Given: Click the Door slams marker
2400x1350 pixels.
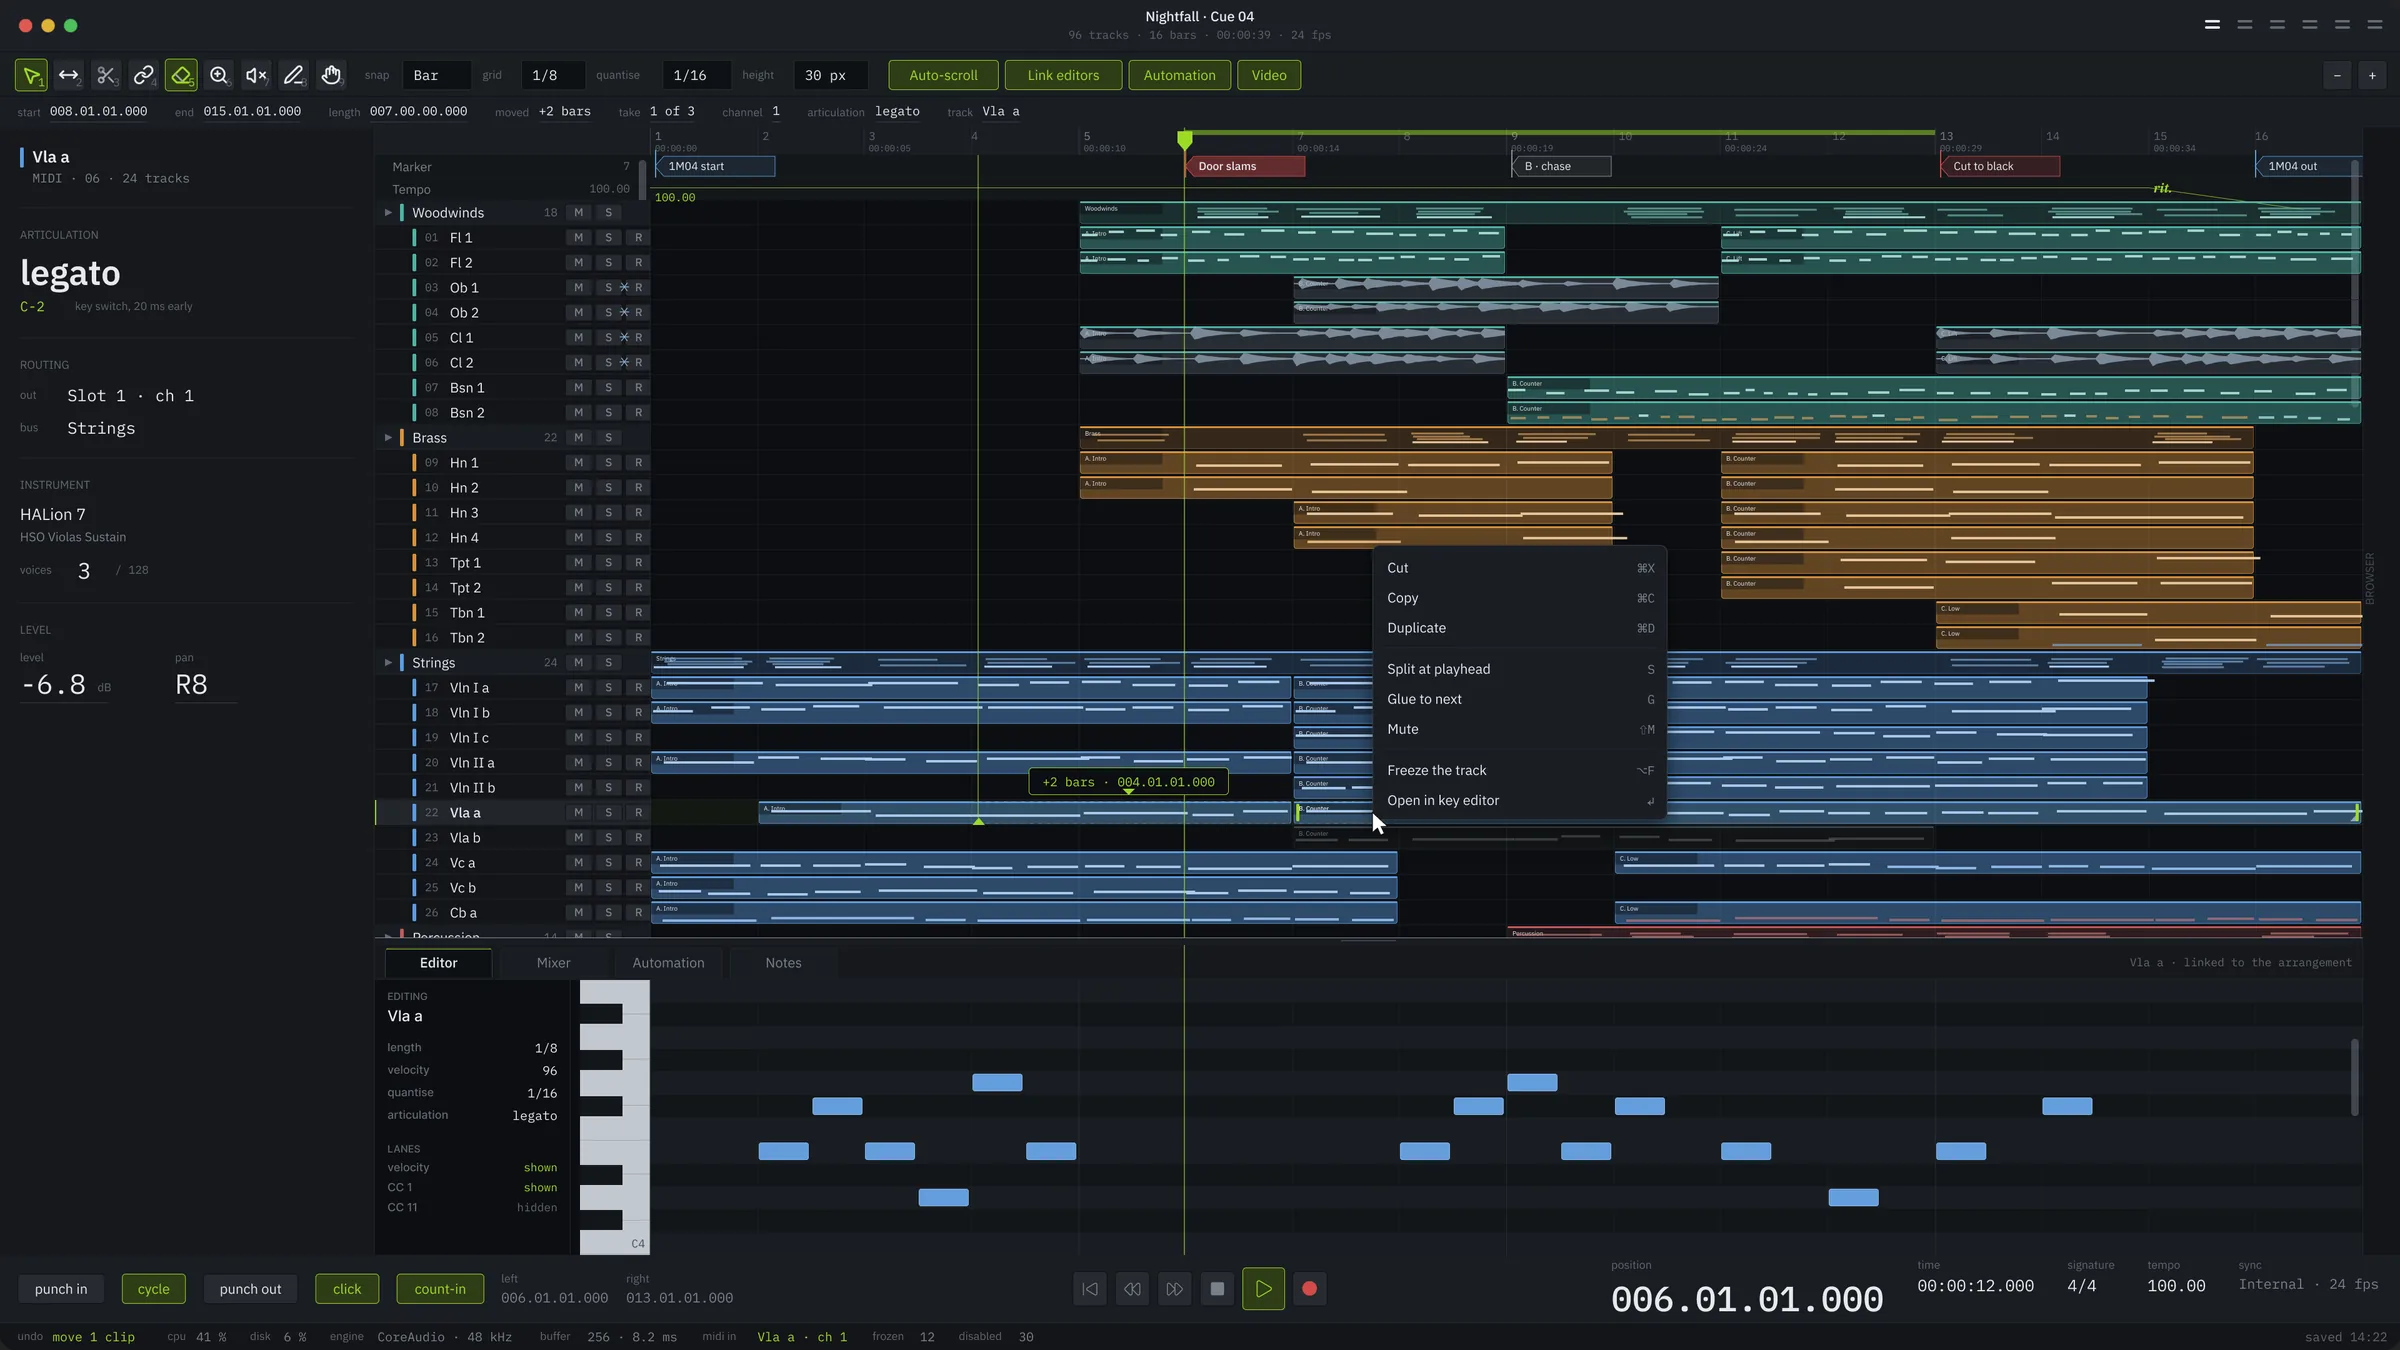Looking at the screenshot, I should (1245, 166).
